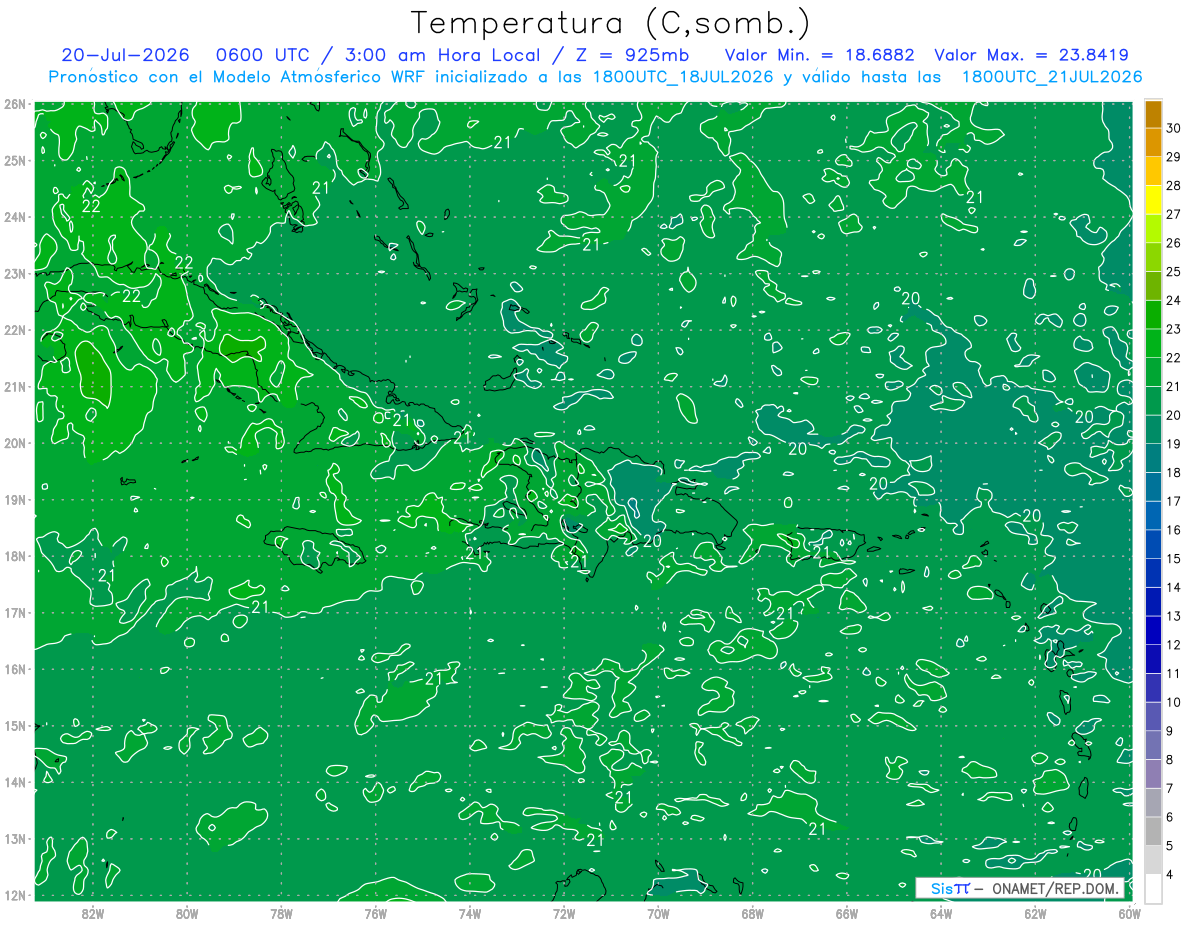Click the "62W" longitude axis label
The width and height of the screenshot is (1200, 927).
(x=1035, y=912)
